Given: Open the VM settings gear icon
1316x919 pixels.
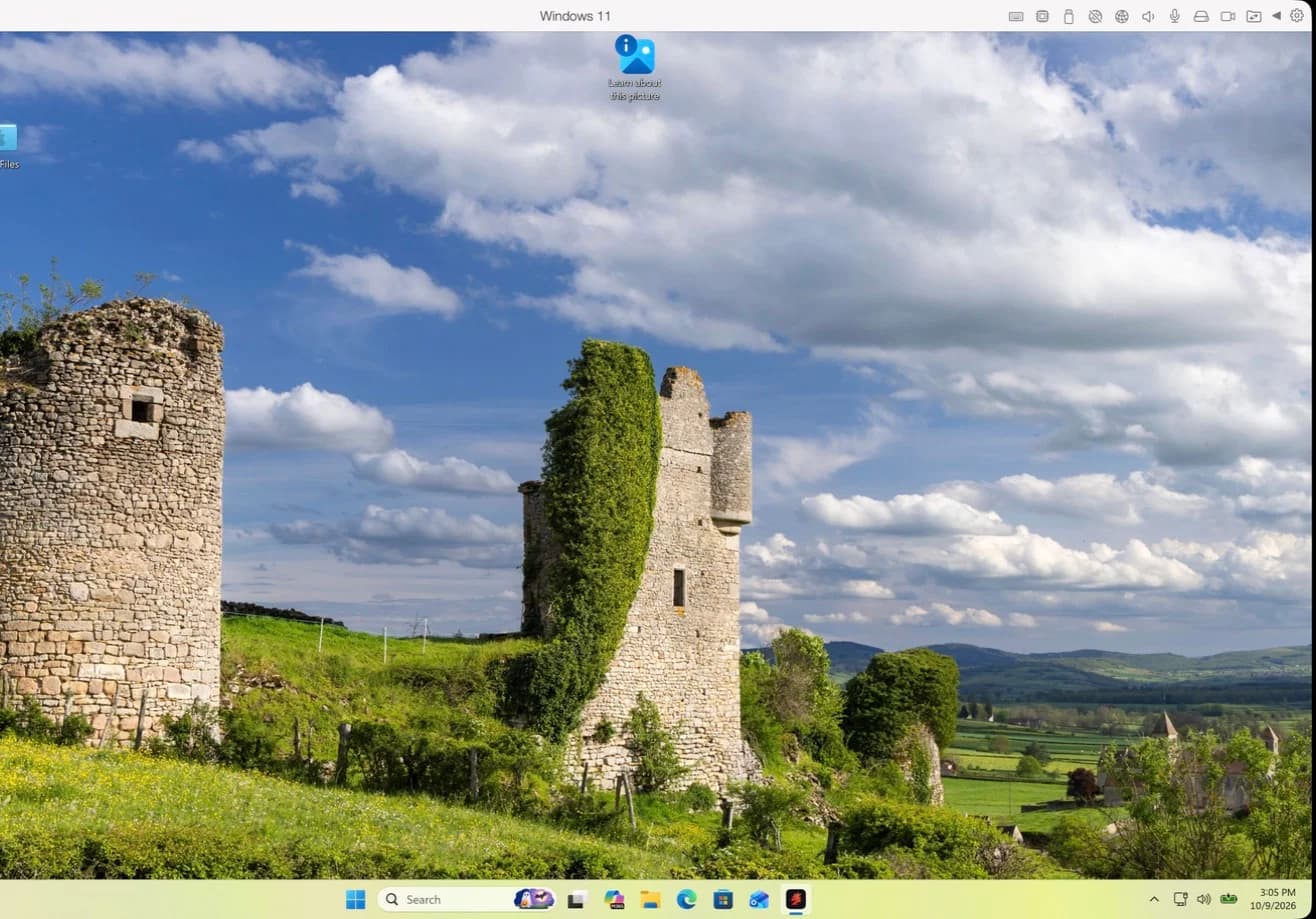Looking at the screenshot, I should click(1297, 16).
